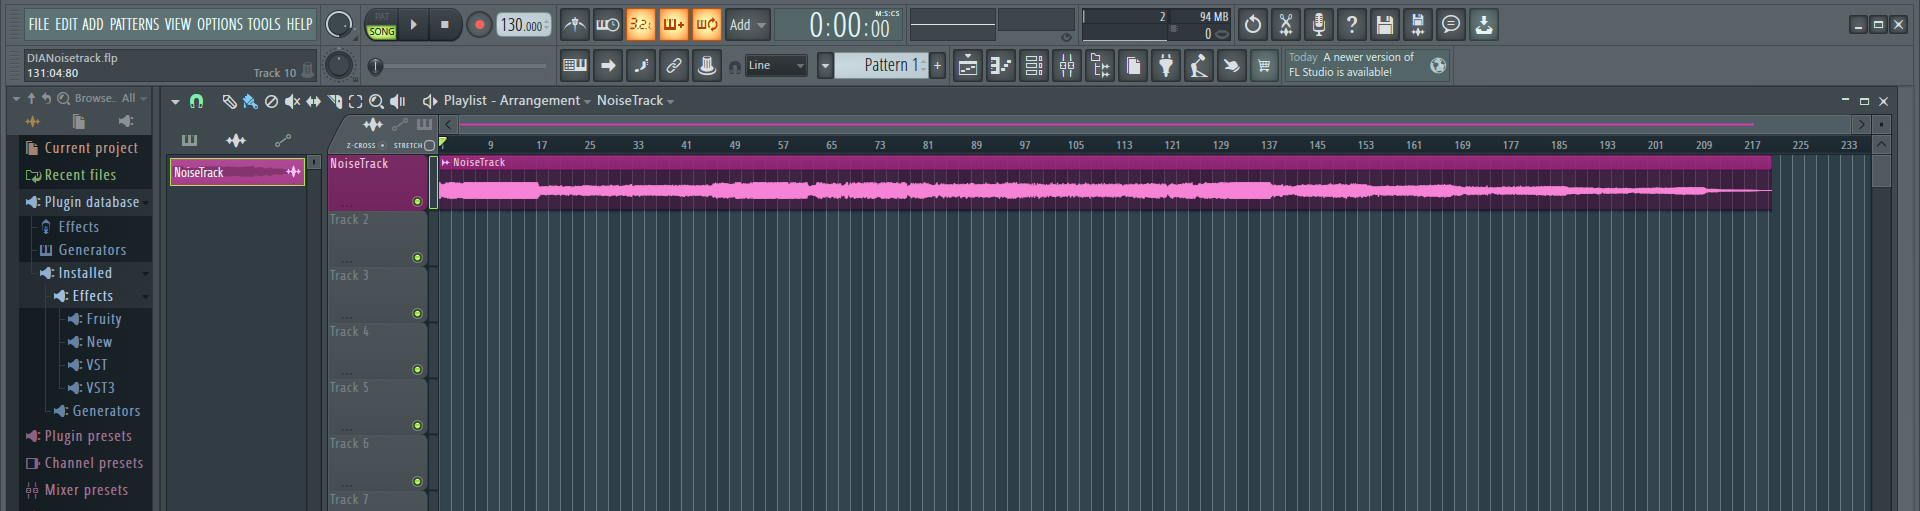Toggle auto scrolling arrow
1920x511 pixels.
608,66
